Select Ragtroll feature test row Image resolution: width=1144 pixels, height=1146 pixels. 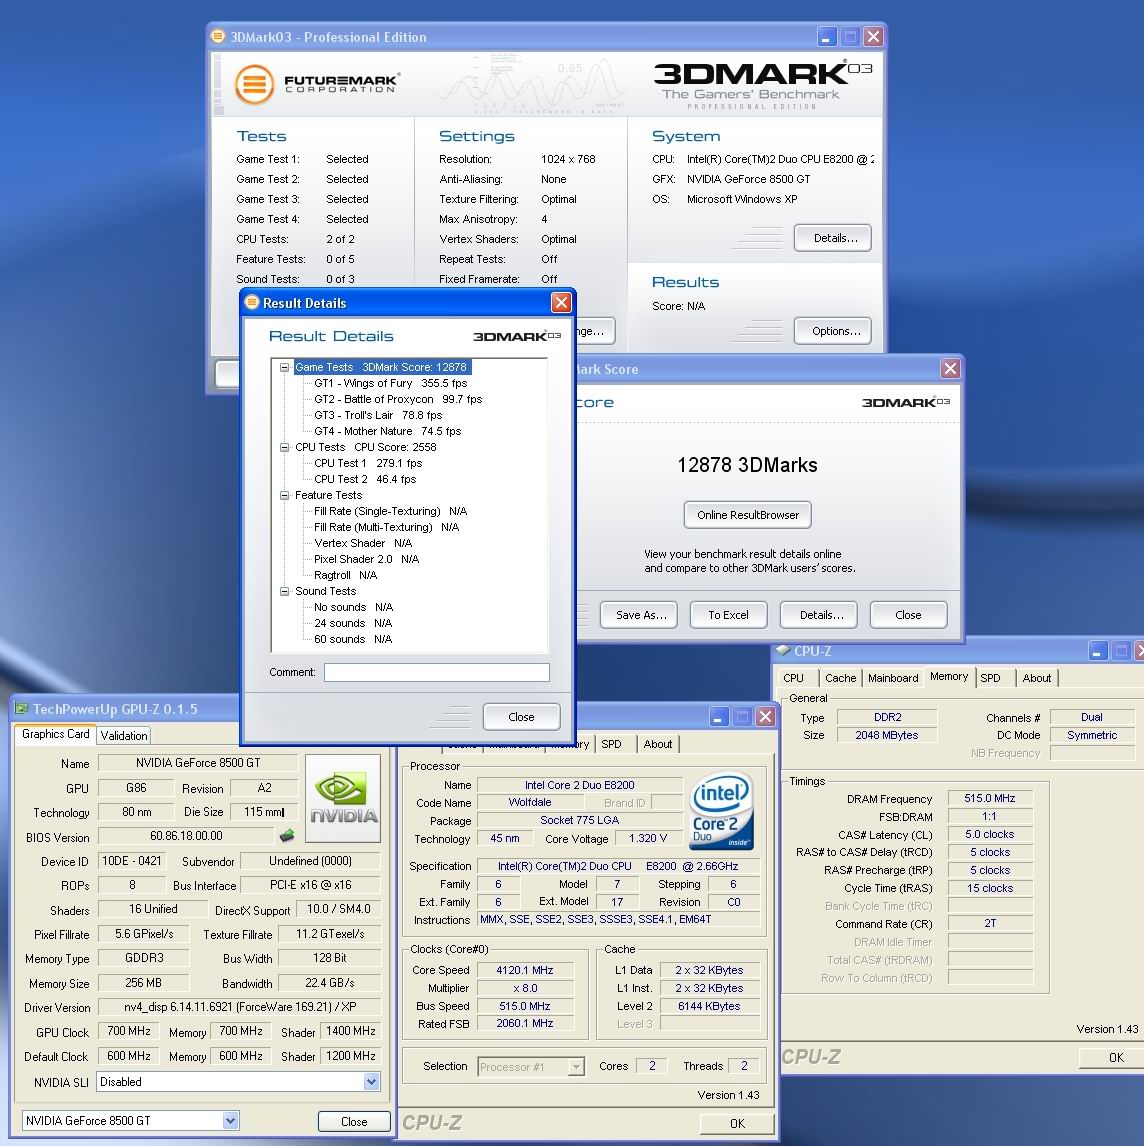(345, 575)
